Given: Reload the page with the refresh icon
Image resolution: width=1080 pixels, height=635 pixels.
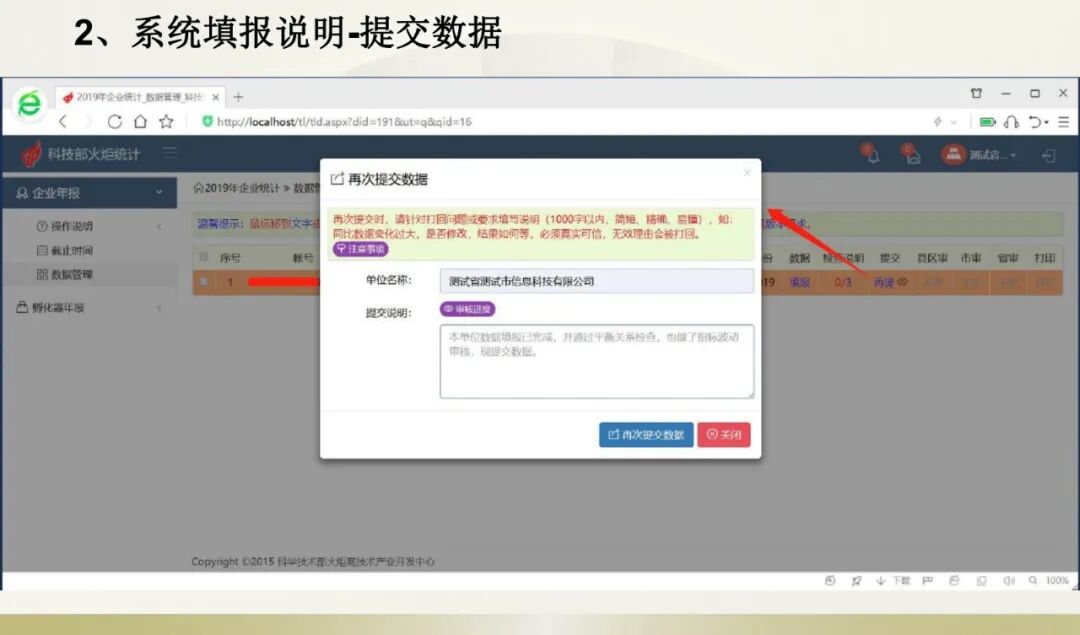Looking at the screenshot, I should coord(114,122).
